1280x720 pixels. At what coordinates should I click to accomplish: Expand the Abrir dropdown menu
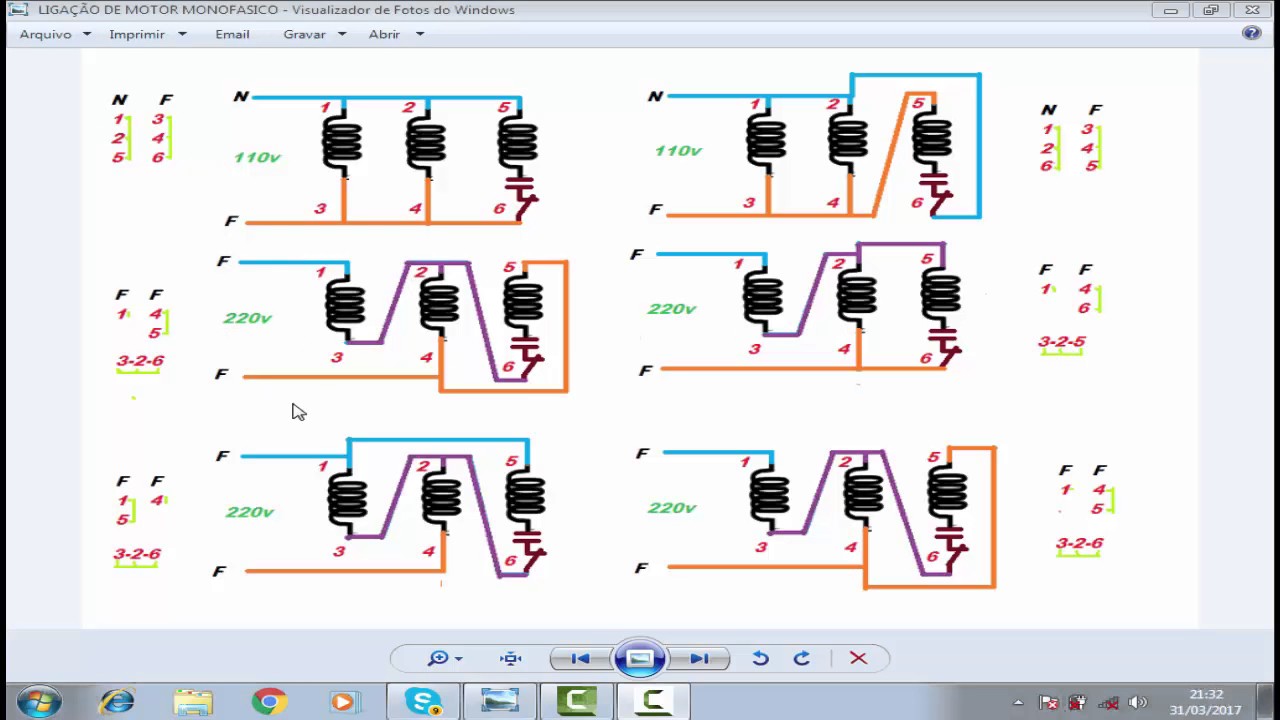point(396,34)
